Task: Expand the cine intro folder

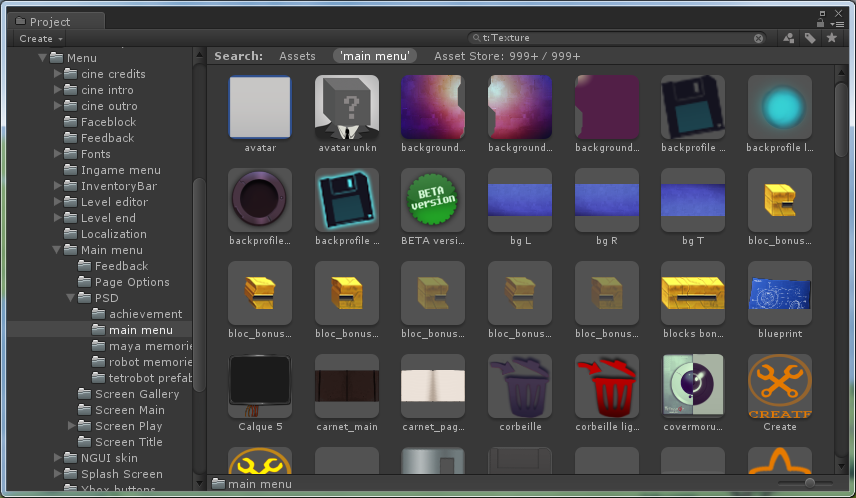Action: [57, 89]
